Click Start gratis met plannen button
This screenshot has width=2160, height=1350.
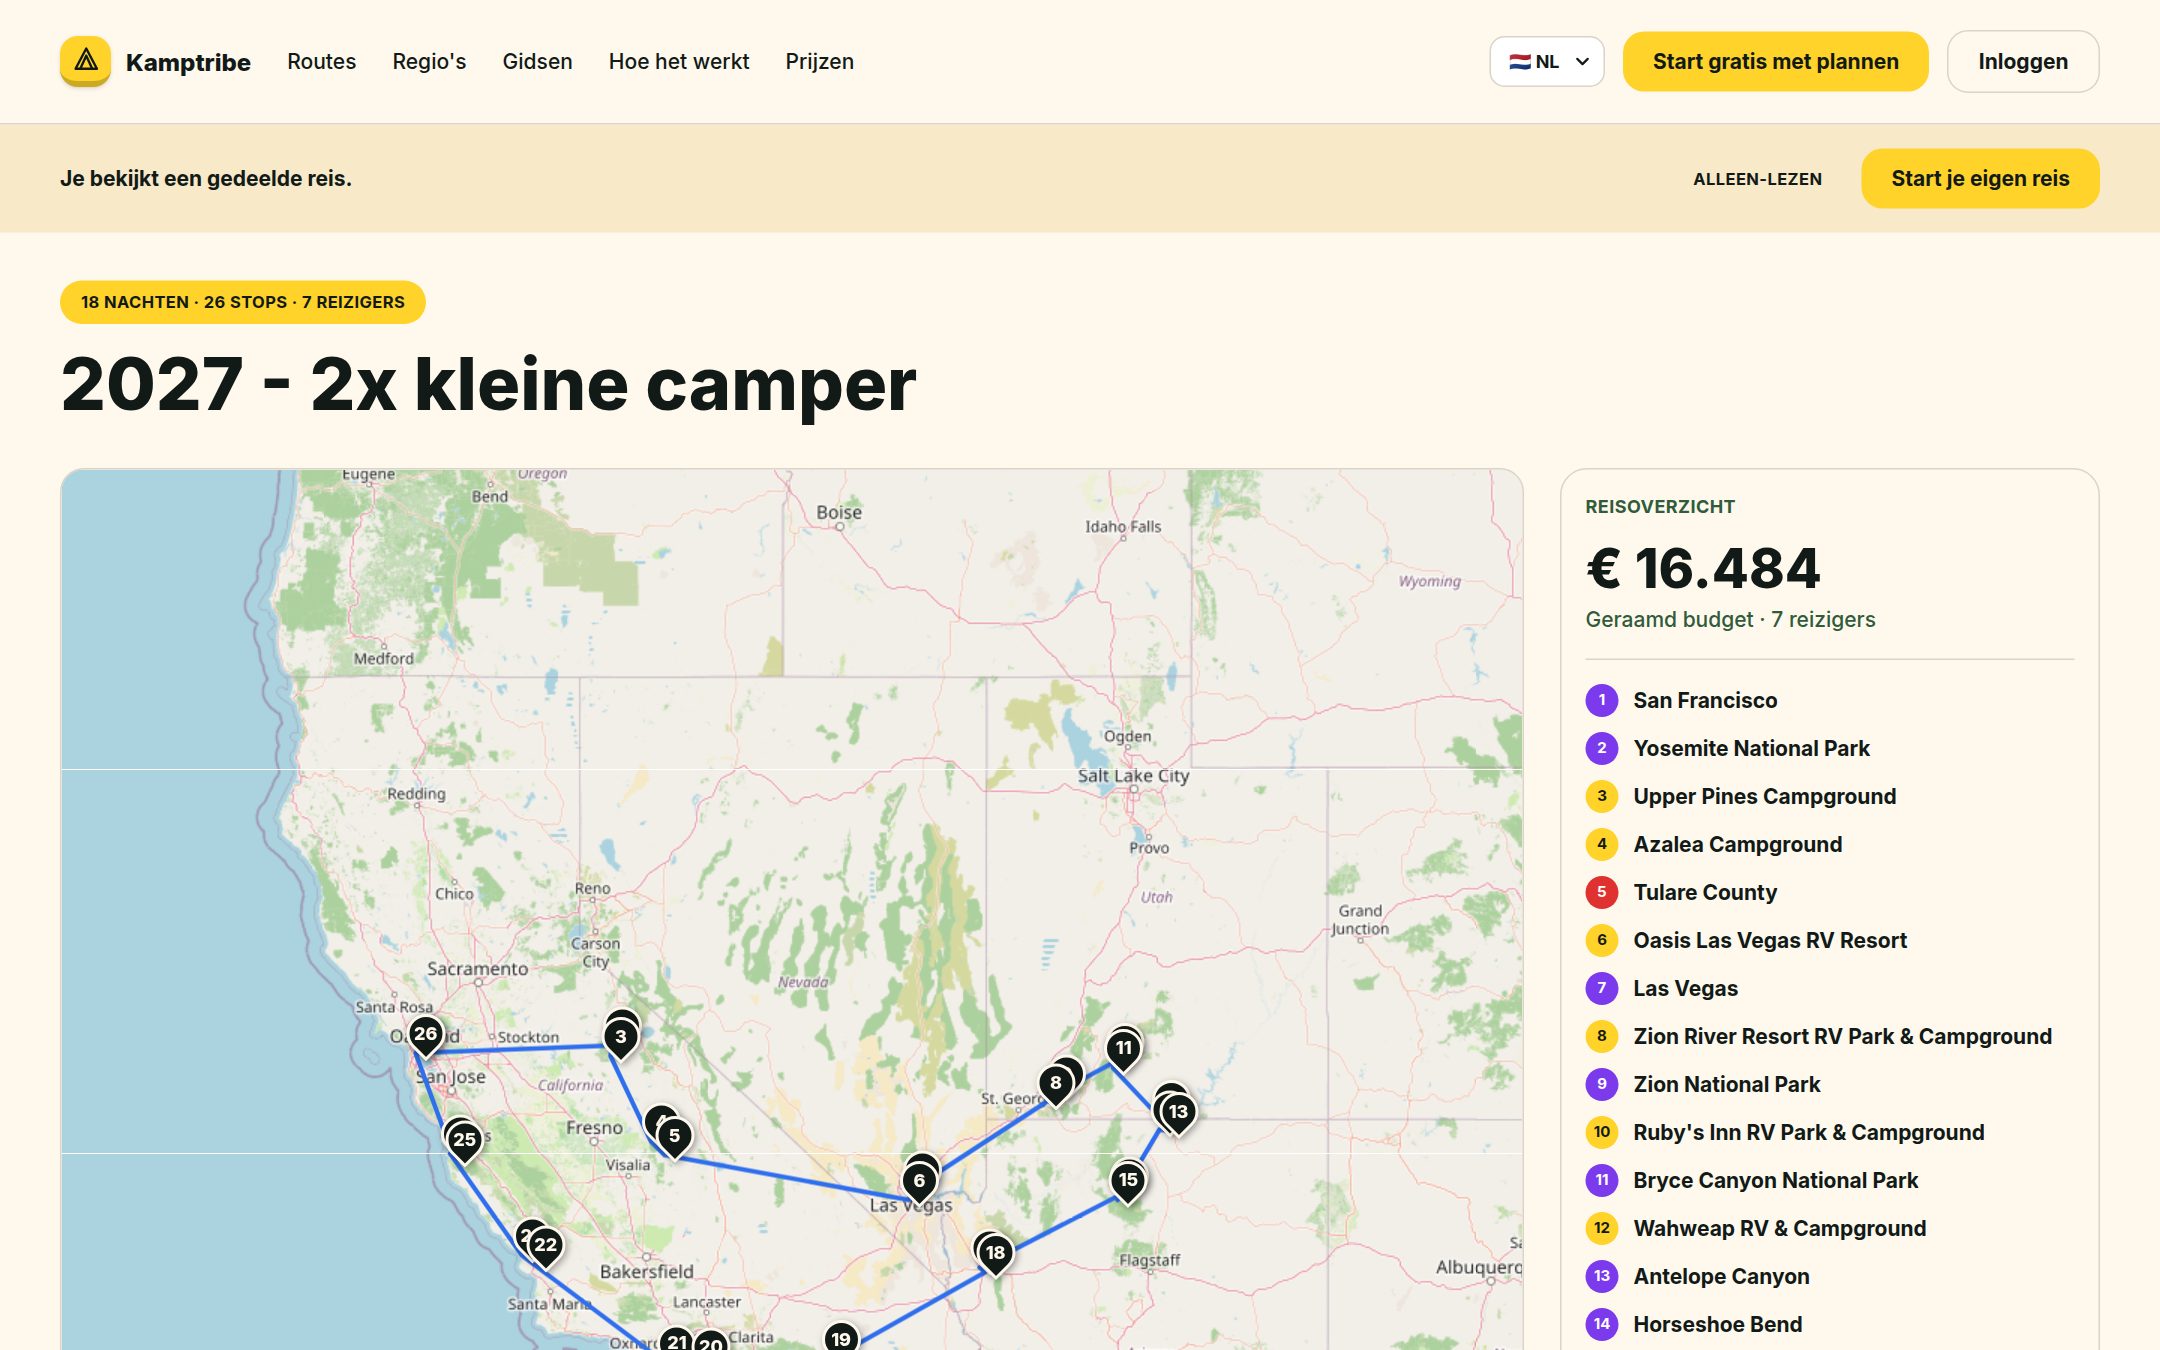[1775, 62]
